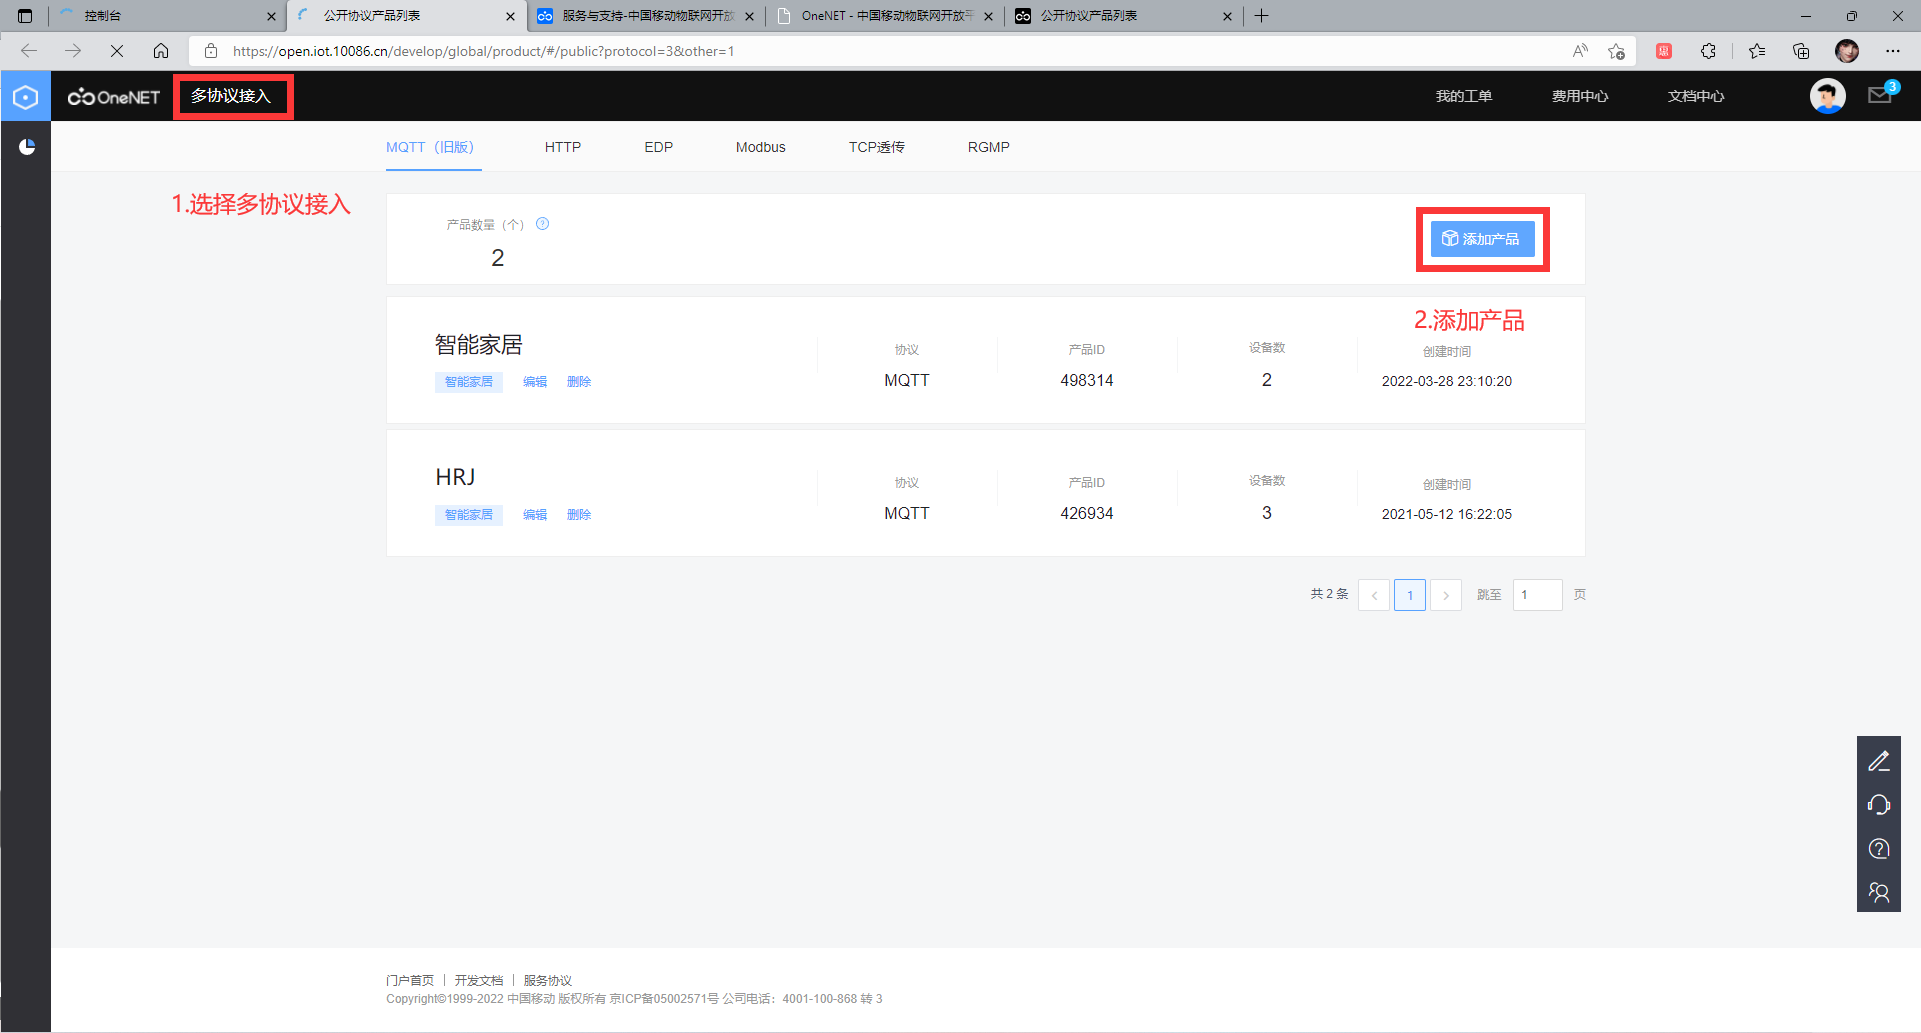Click the browser address bar URL

click(x=484, y=51)
